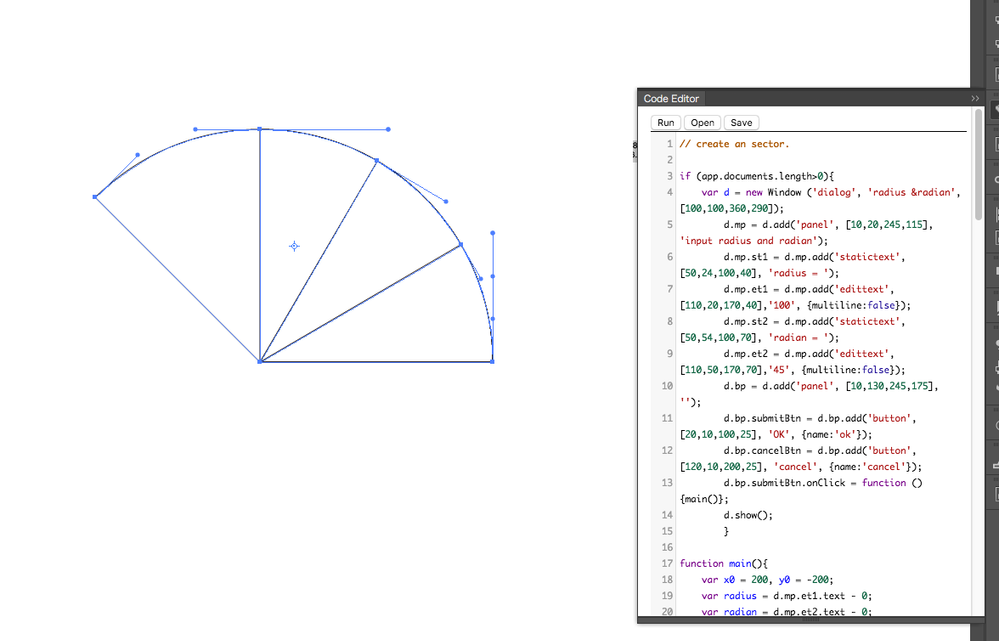Click the string 'input radius and radian'
Image resolution: width=999 pixels, height=641 pixels.
(x=751, y=241)
